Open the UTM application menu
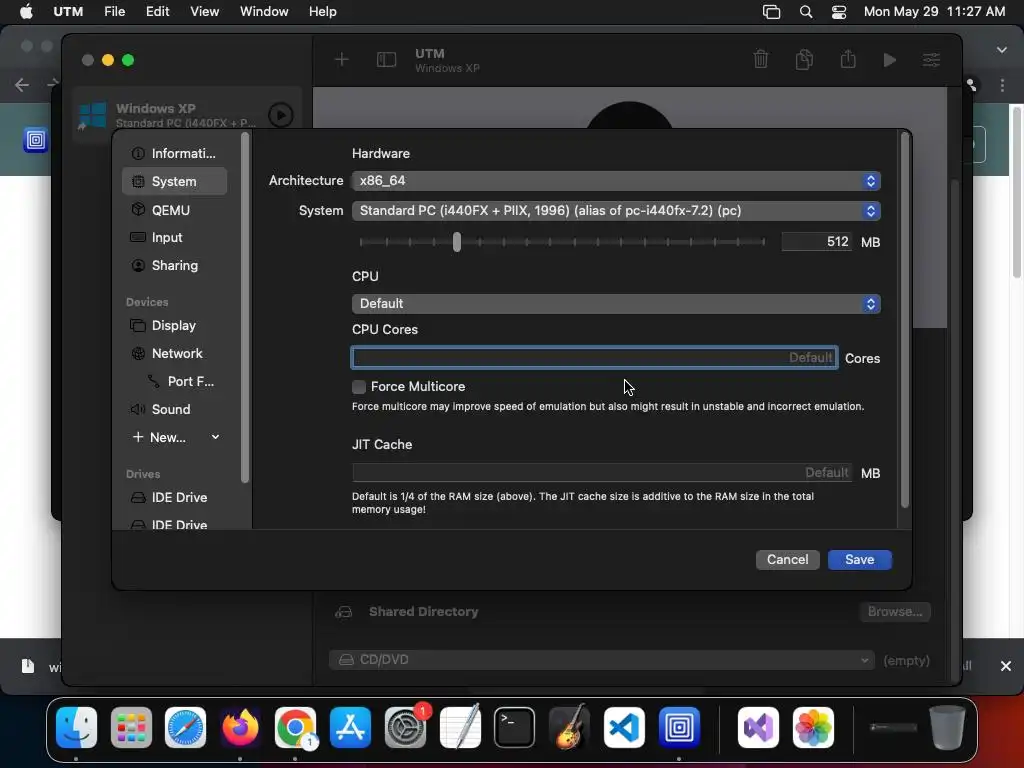The height and width of the screenshot is (768, 1024). pos(68,12)
